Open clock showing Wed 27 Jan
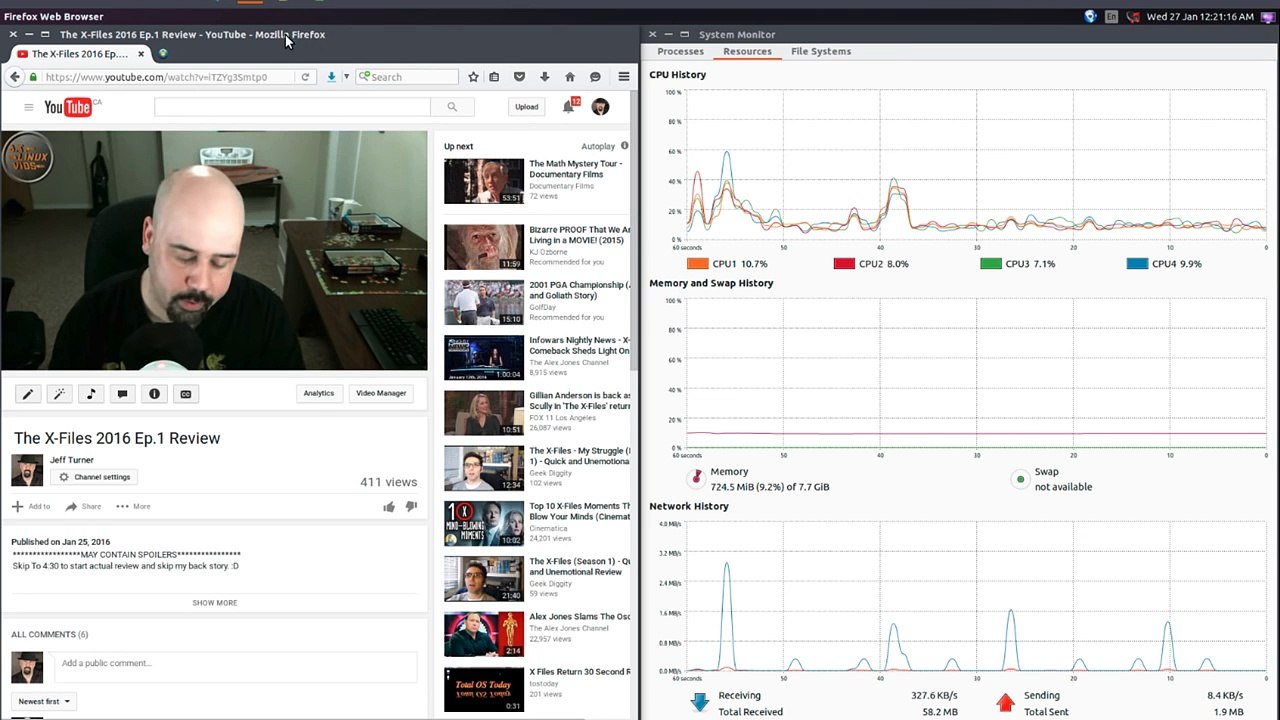This screenshot has height=720, width=1280. 1201,17
